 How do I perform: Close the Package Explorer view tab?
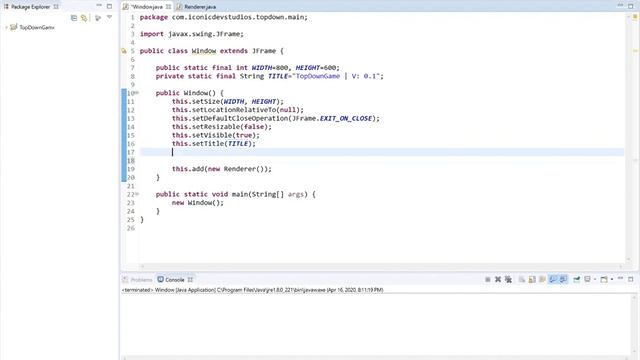pyautogui.click(x=56, y=7)
